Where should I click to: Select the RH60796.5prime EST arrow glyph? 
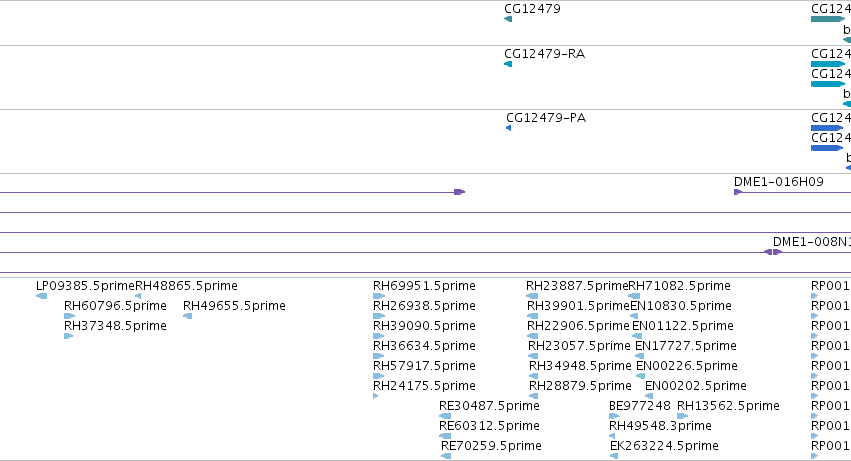point(69,316)
